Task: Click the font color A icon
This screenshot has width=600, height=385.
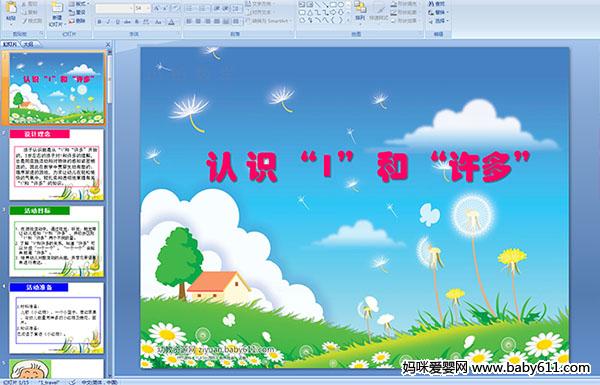Action: (x=171, y=22)
